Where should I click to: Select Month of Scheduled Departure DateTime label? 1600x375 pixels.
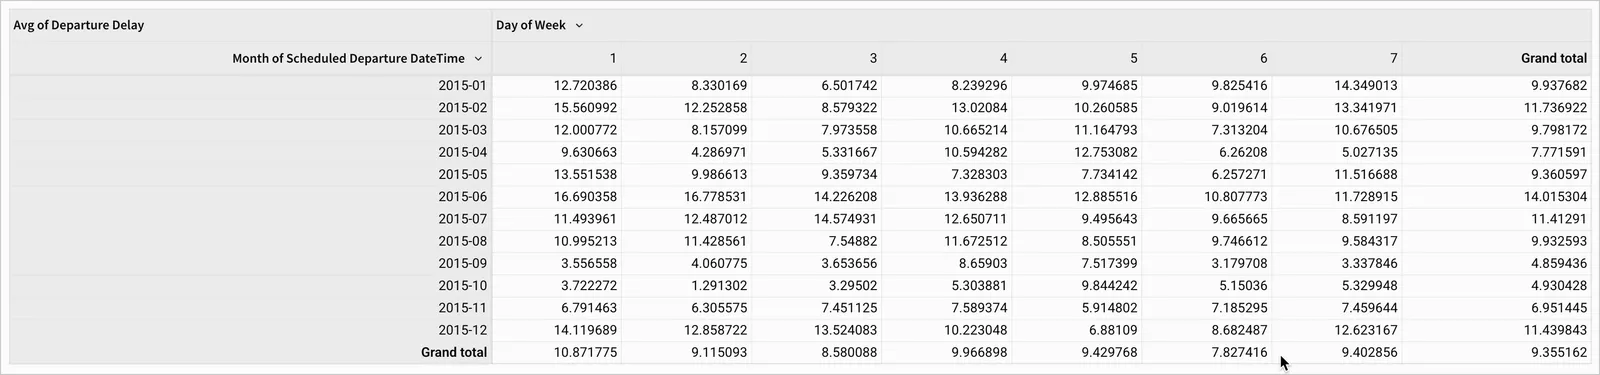(x=348, y=58)
